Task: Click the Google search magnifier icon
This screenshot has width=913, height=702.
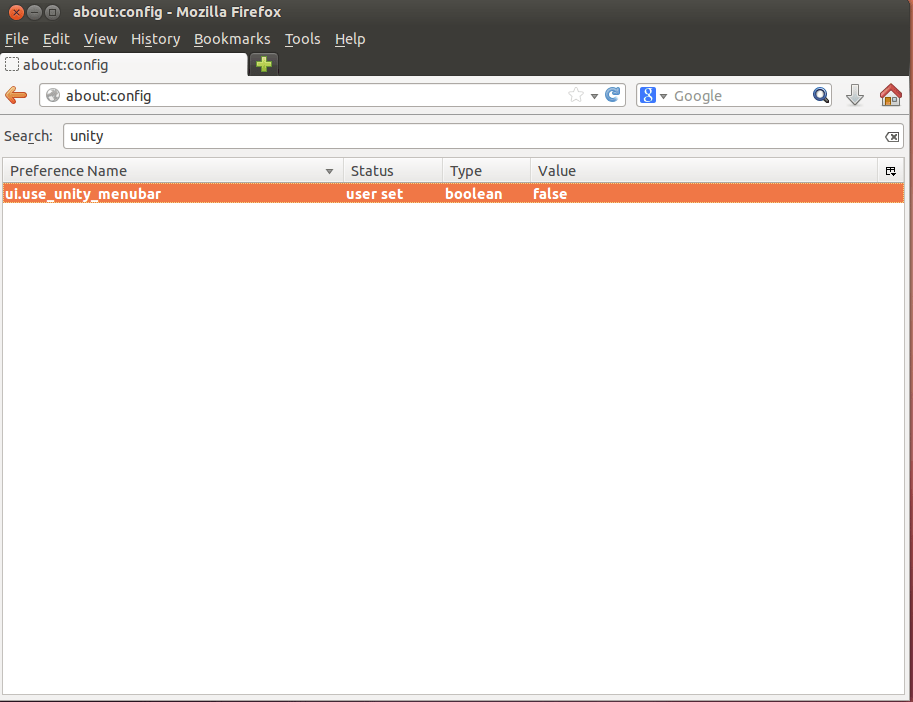Action: (x=820, y=95)
